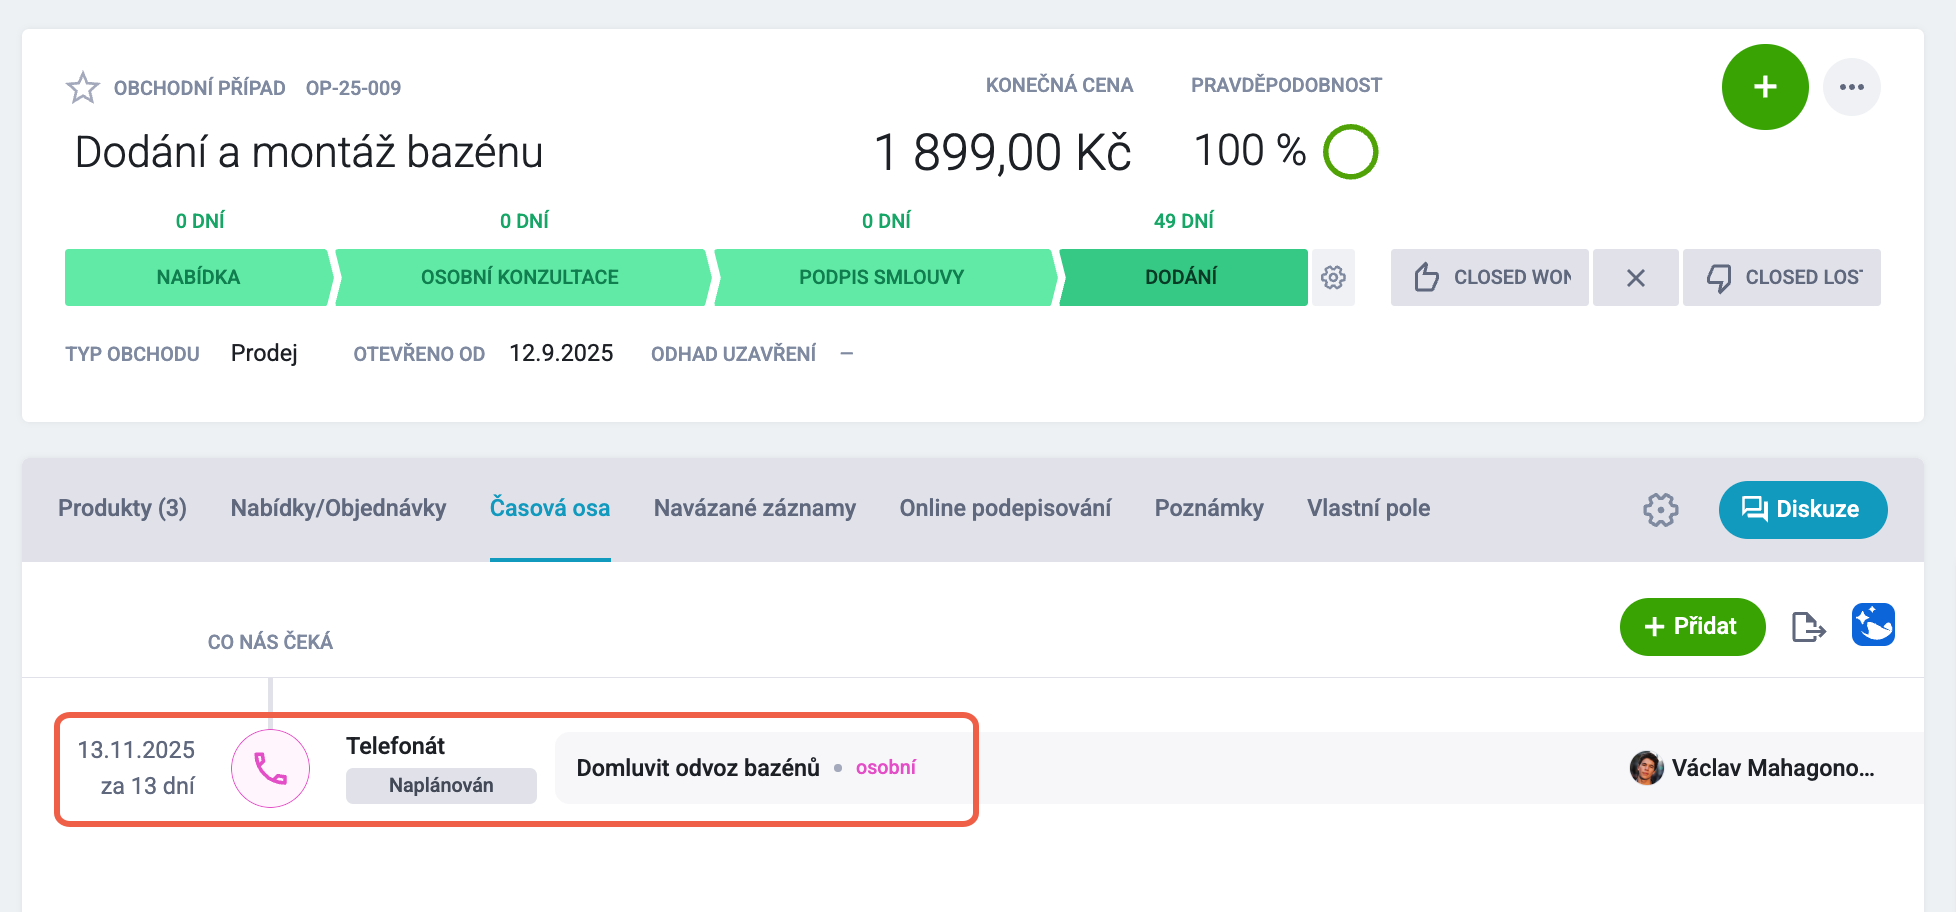Image resolution: width=1956 pixels, height=912 pixels.
Task: Click the green Přidat button
Action: tap(1693, 627)
